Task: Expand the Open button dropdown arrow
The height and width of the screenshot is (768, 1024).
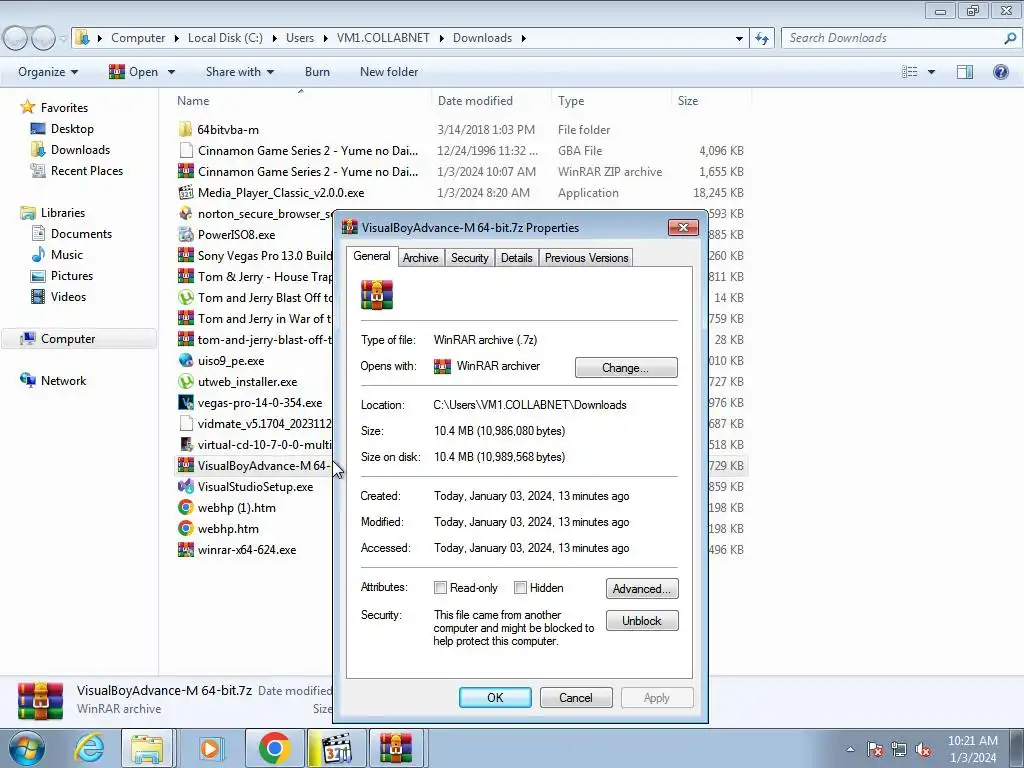Action: coord(171,72)
